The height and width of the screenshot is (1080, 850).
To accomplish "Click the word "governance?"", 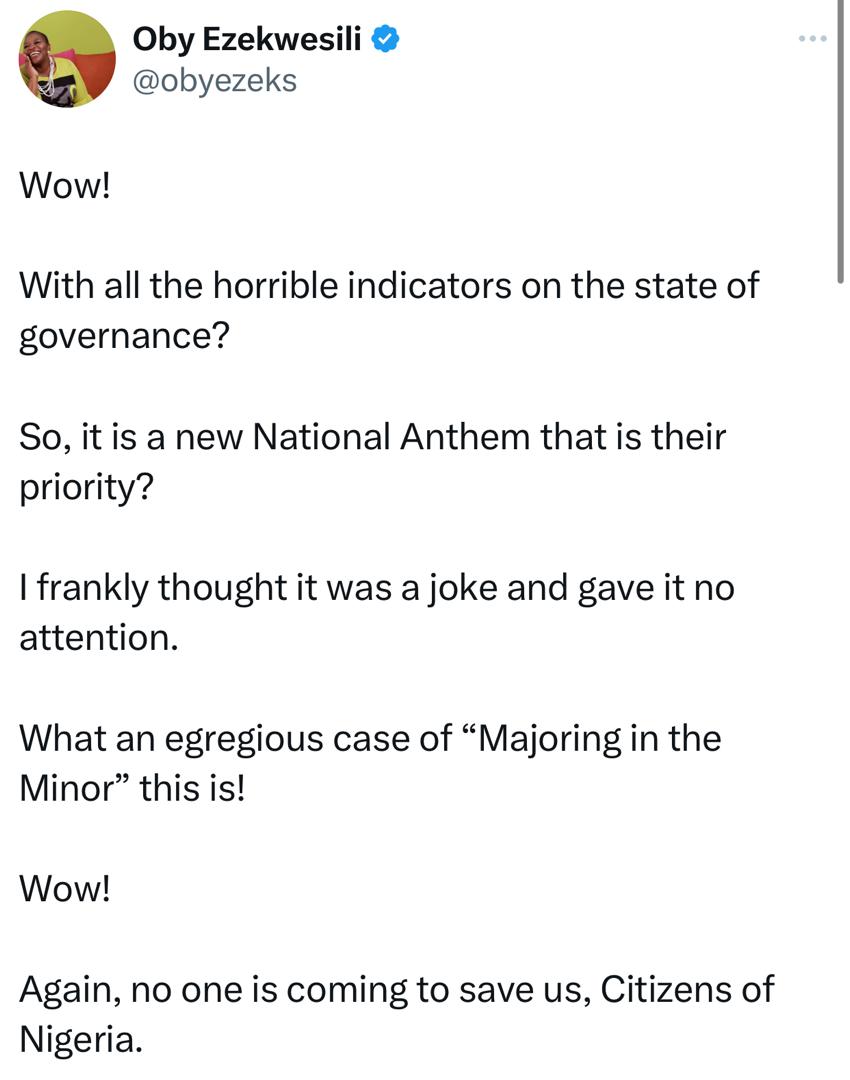I will point(125,336).
